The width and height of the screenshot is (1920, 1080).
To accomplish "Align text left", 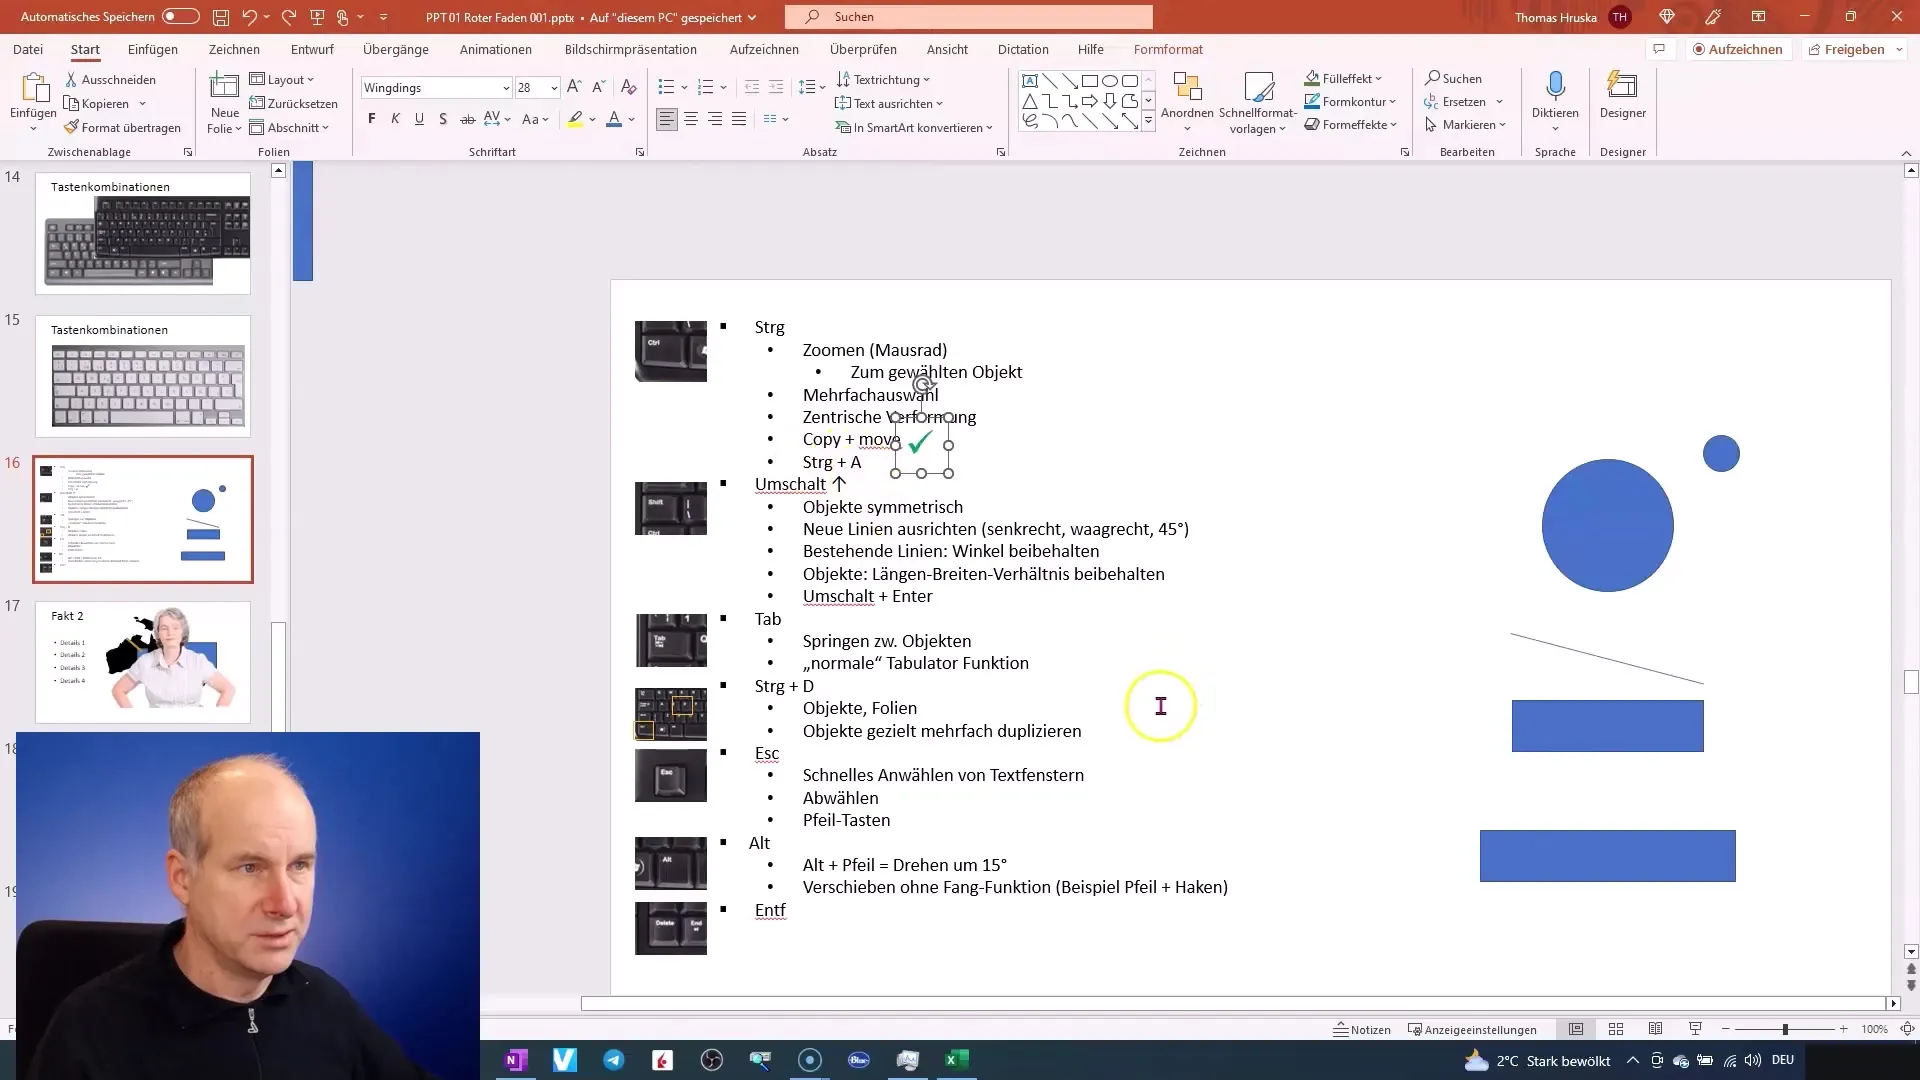I will [x=667, y=119].
